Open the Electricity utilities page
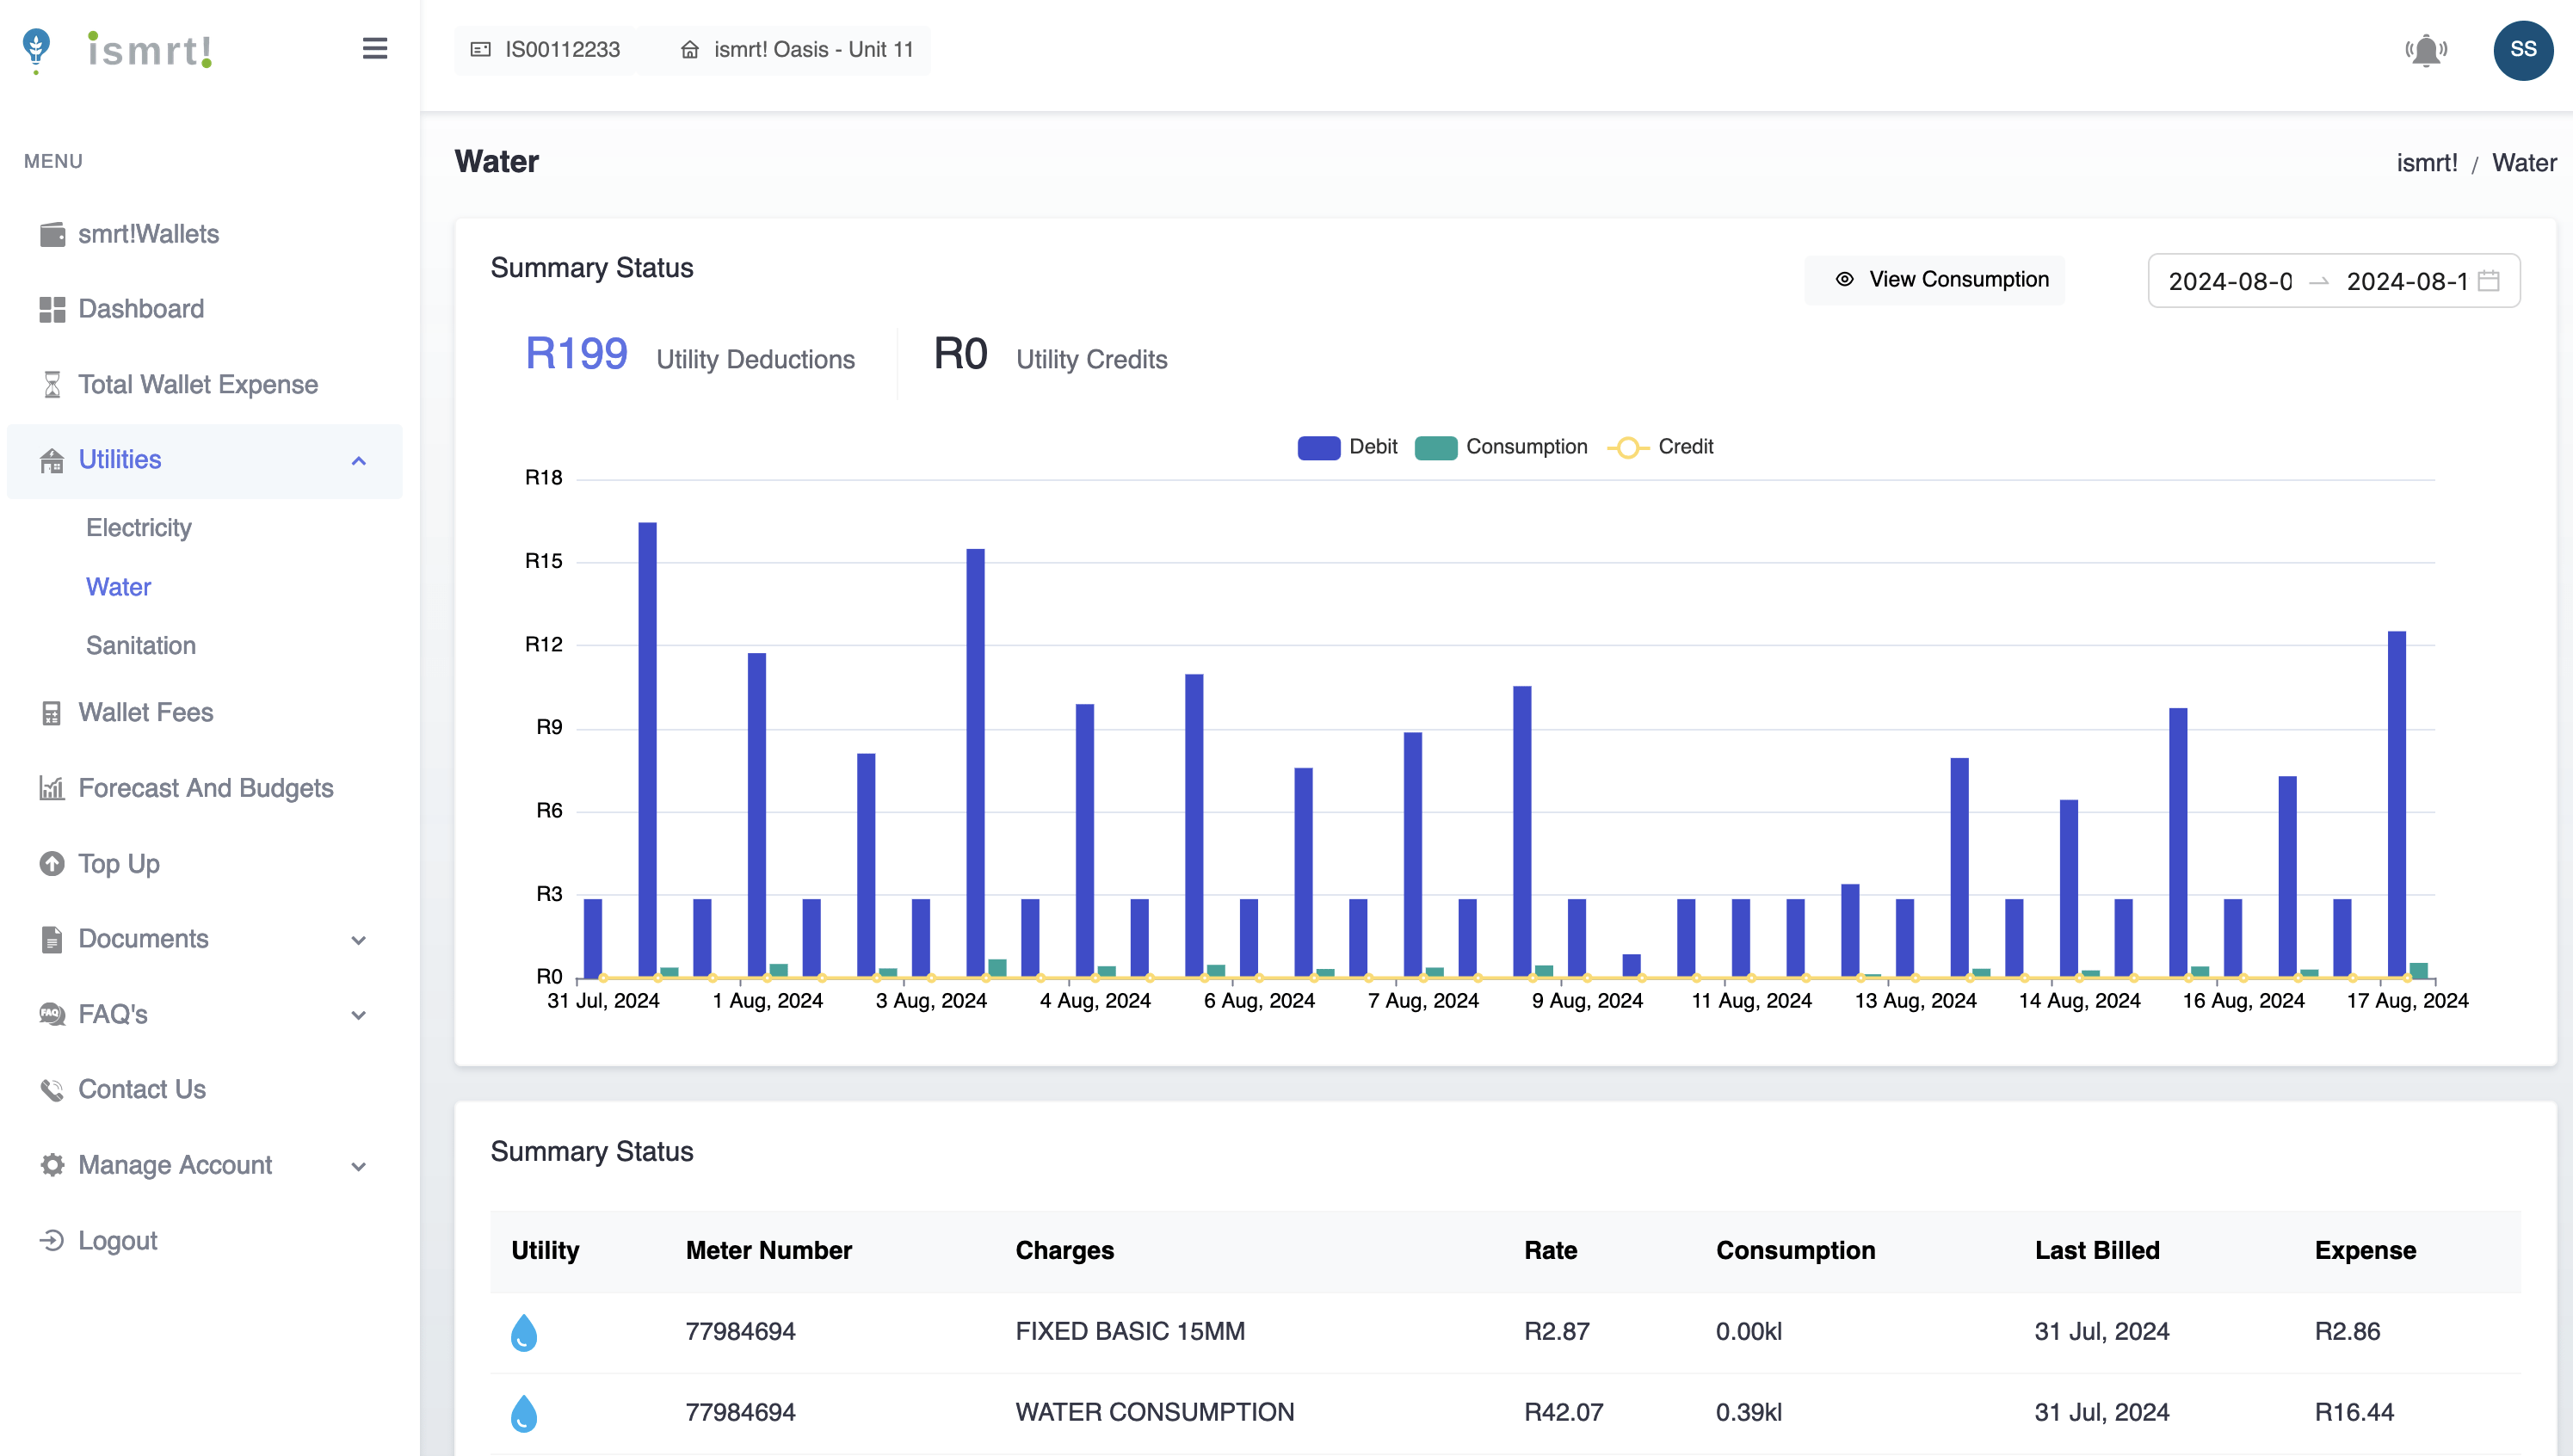This screenshot has height=1456, width=2573. (138, 527)
